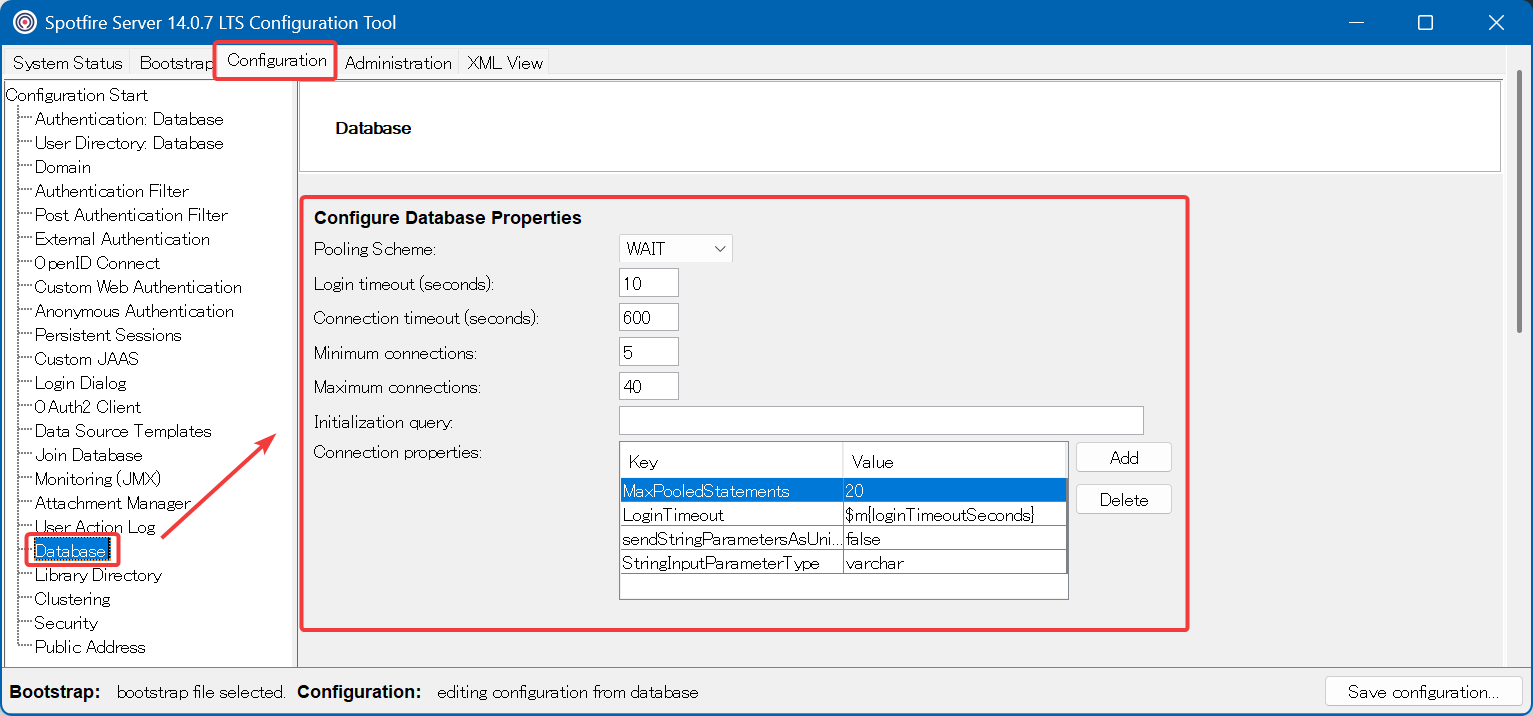Switch to the Bootstrap tab

[175, 63]
